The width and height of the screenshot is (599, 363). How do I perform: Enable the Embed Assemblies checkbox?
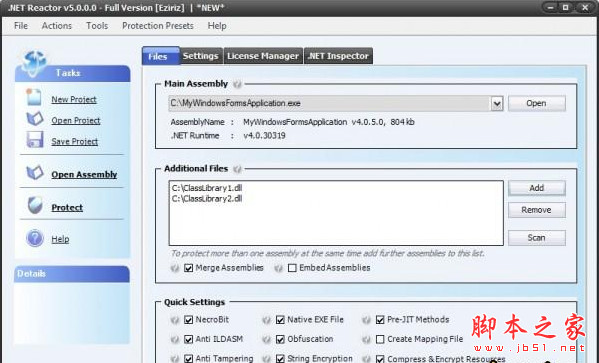click(x=292, y=268)
